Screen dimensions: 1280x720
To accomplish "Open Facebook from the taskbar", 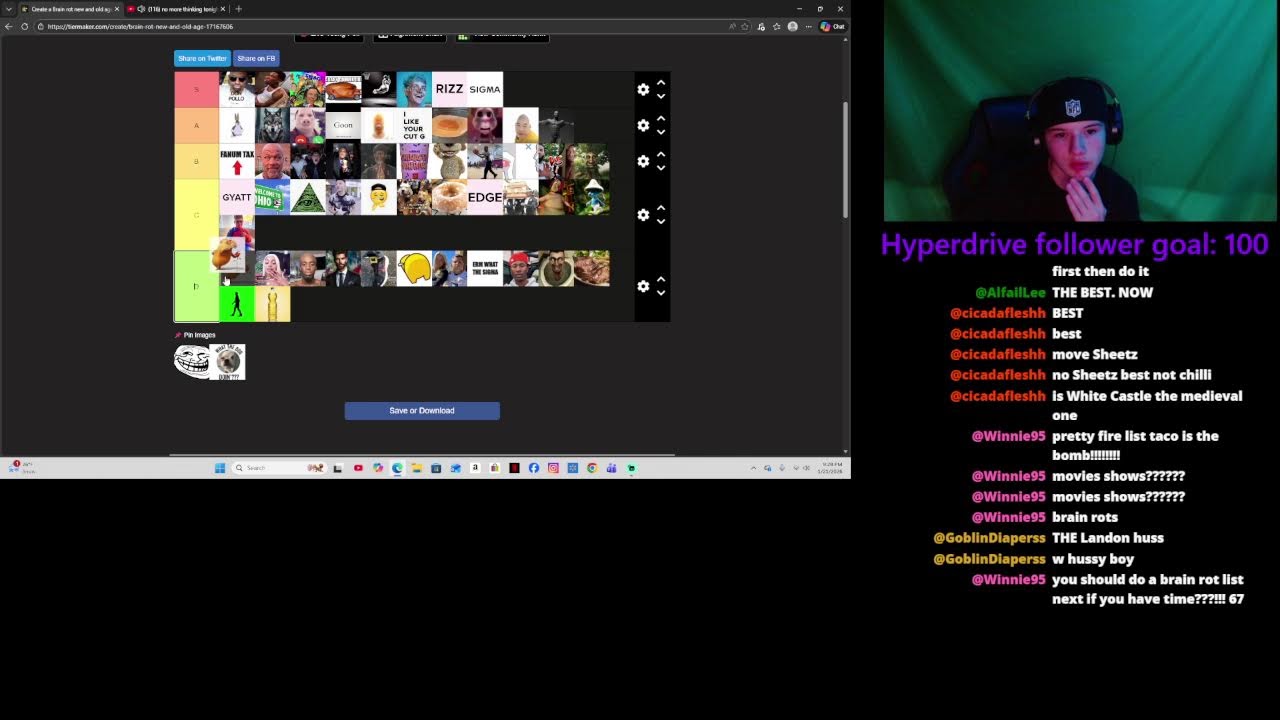I will [x=533, y=468].
